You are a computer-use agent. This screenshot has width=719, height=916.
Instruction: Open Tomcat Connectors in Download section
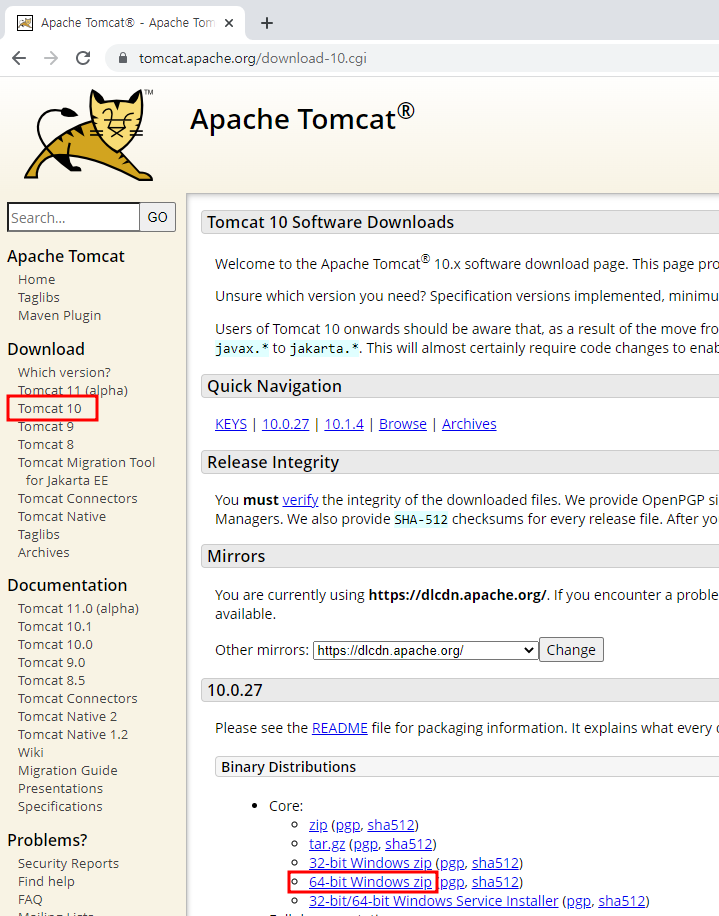pos(78,498)
